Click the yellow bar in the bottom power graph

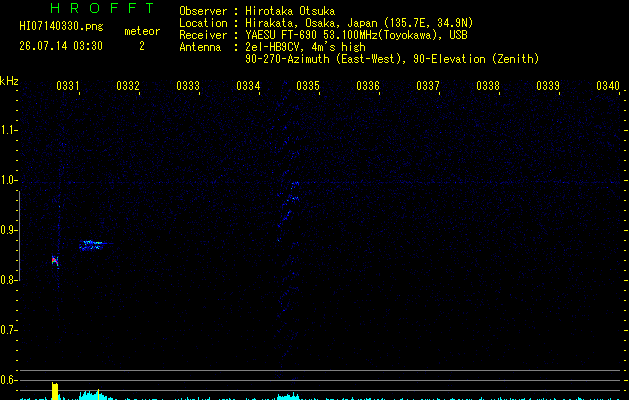55,391
